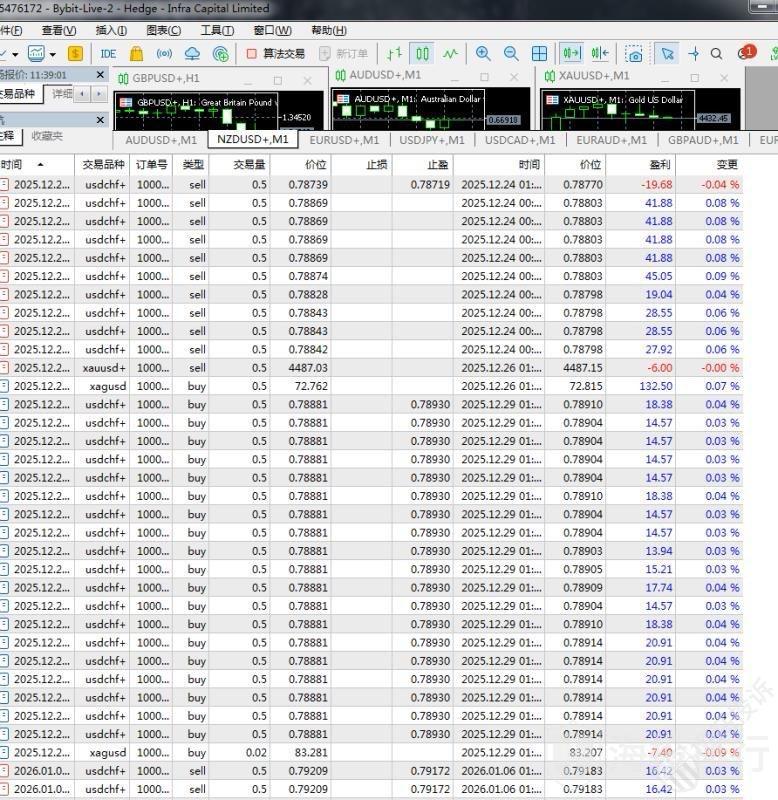The image size is (778, 800).
Task: Zoom out on the chart
Action: click(511, 53)
